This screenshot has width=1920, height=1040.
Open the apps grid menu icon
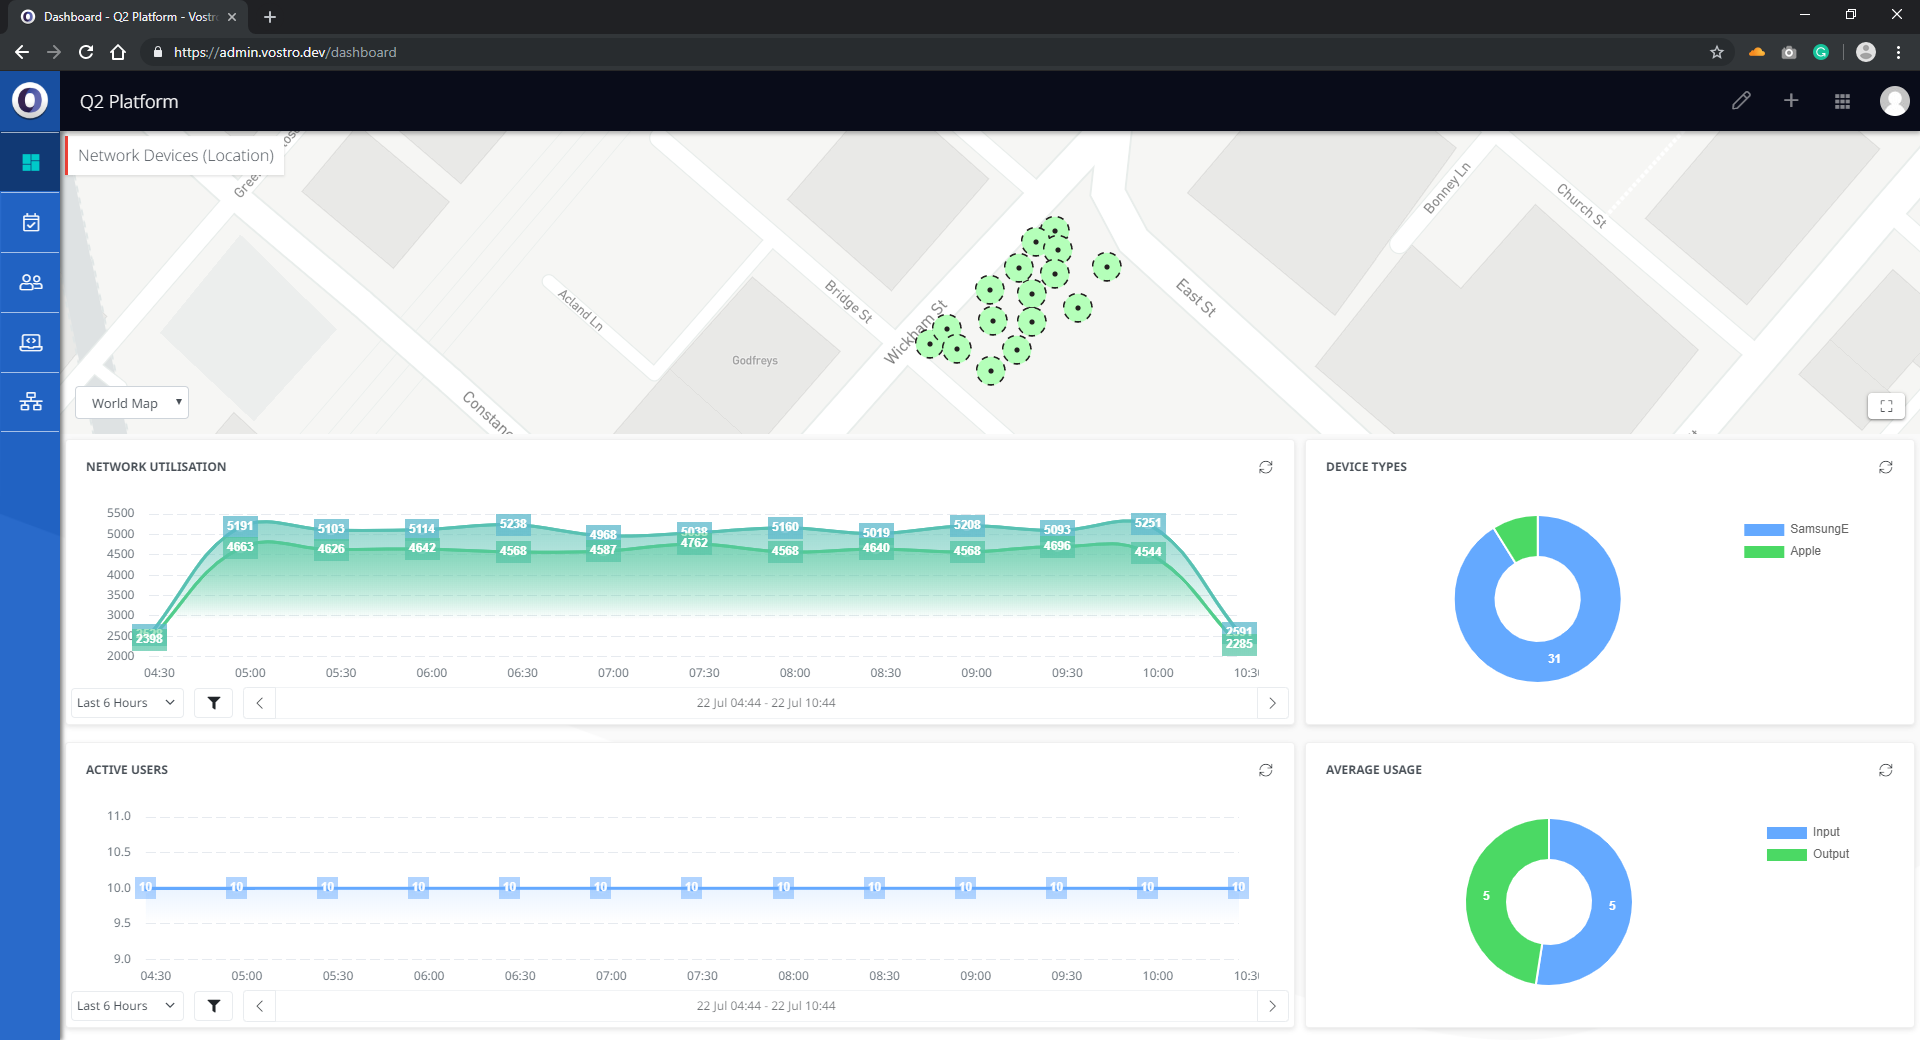(1842, 101)
